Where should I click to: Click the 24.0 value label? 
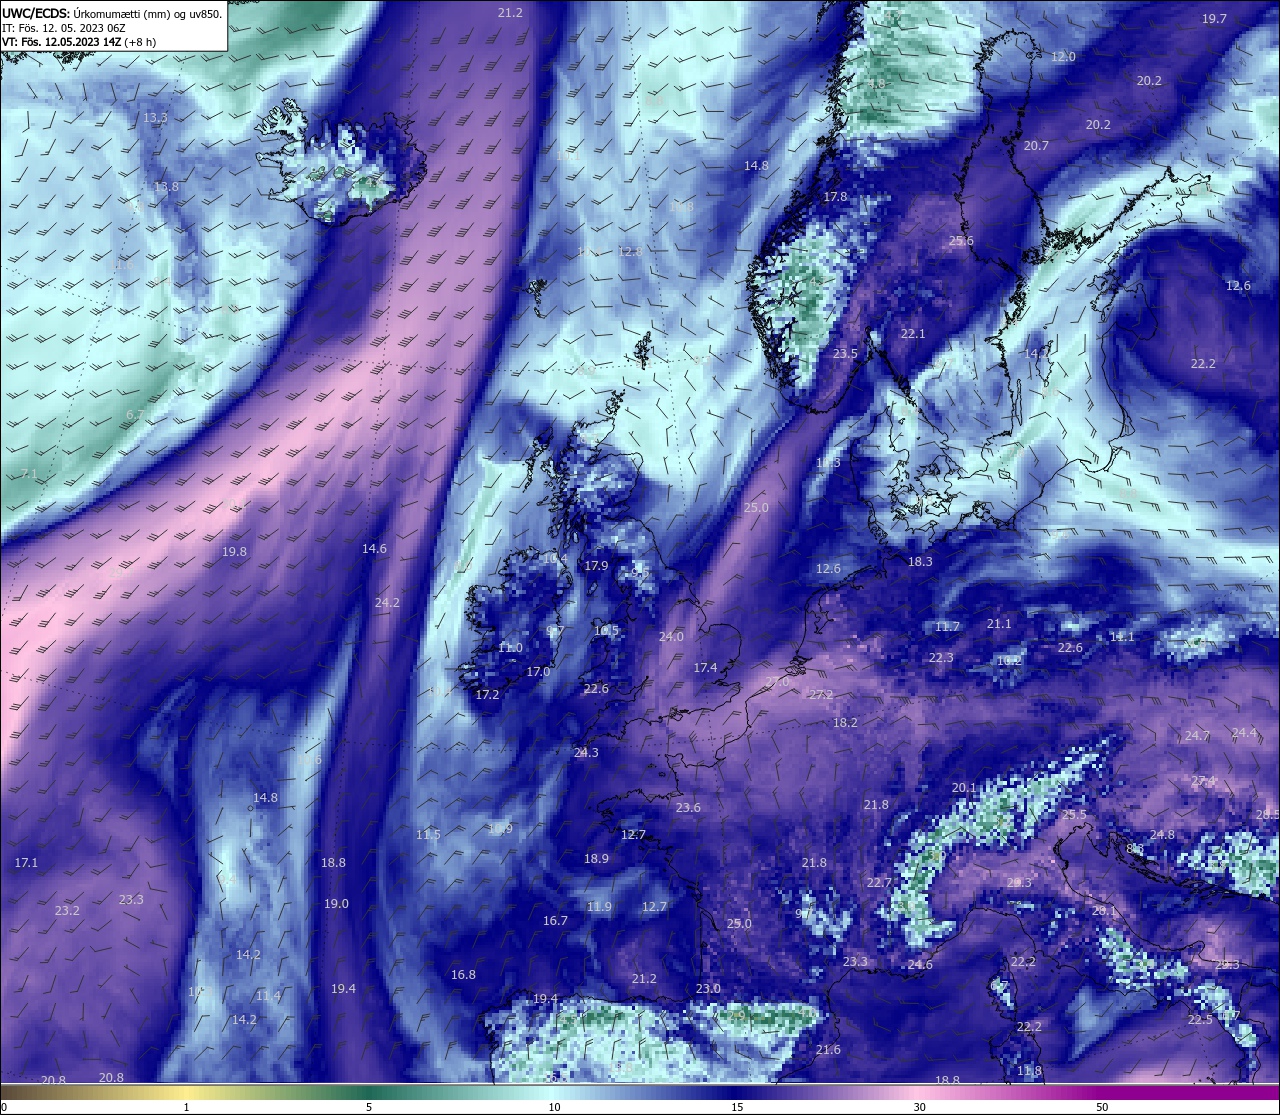[671, 637]
